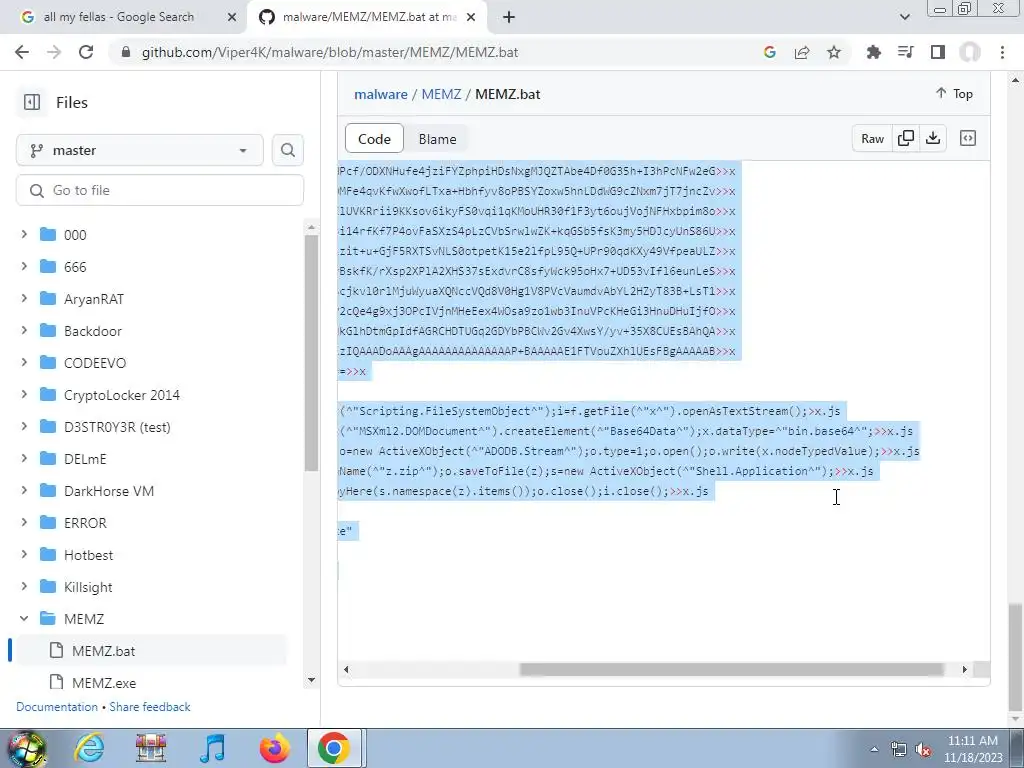Image resolution: width=1024 pixels, height=768 pixels.
Task: Go to MEMZ folder breadcrumb
Action: point(441,94)
